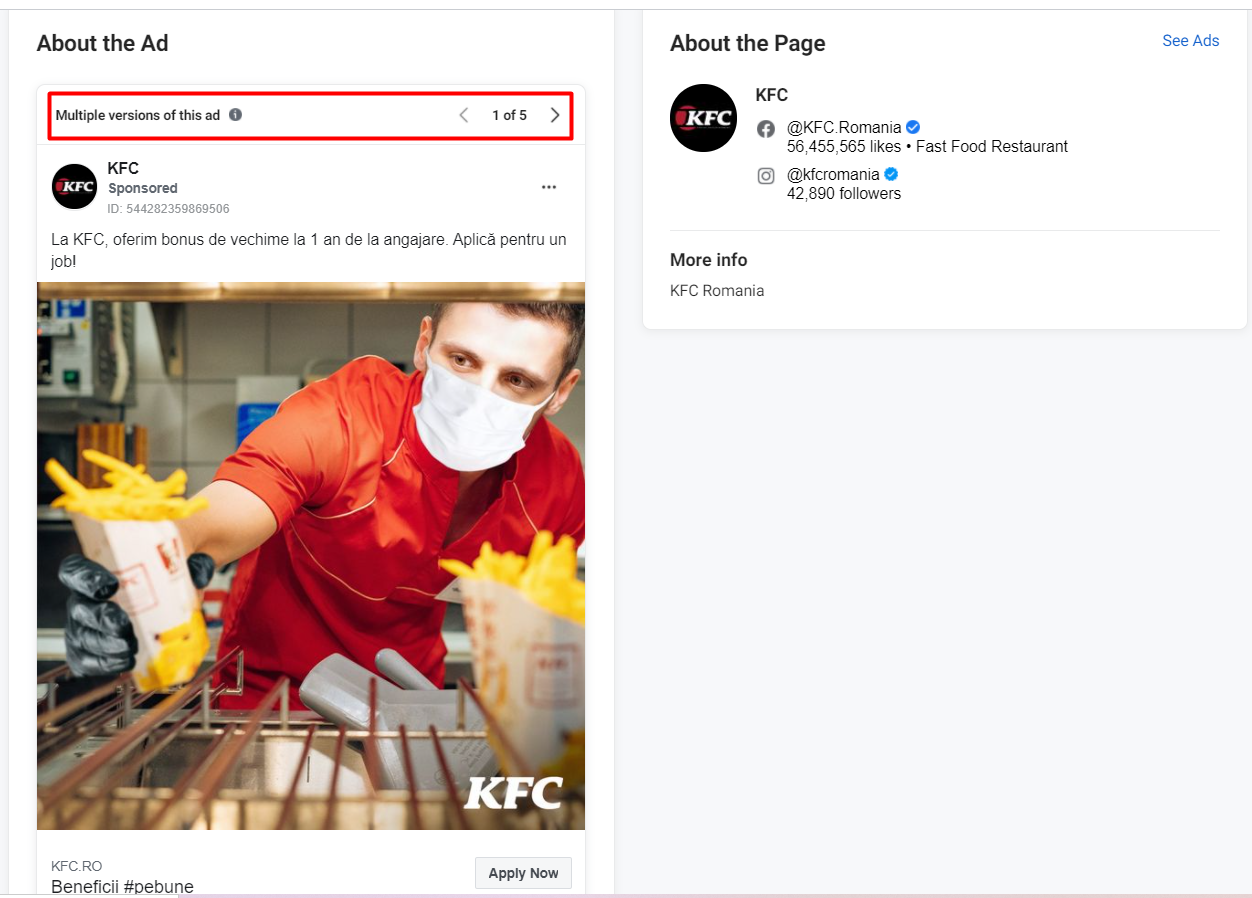
Task: Open the See Ads link
Action: click(1190, 41)
